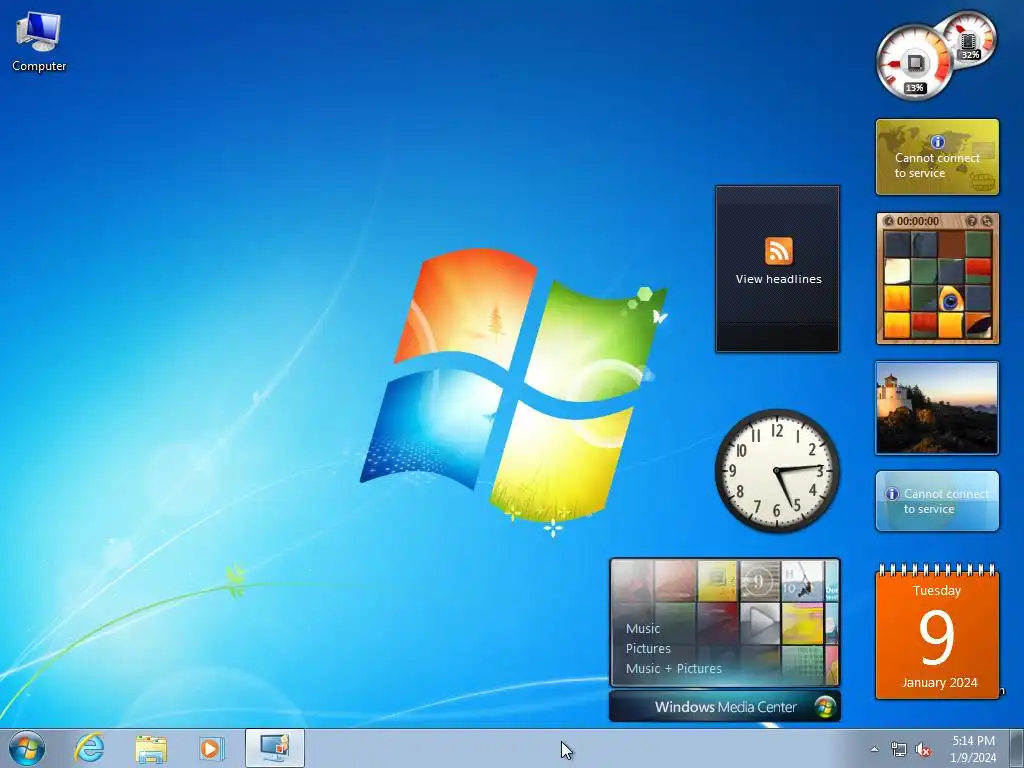
Task: Open the taskbar clock showing 5:14 PM
Action: (x=973, y=749)
